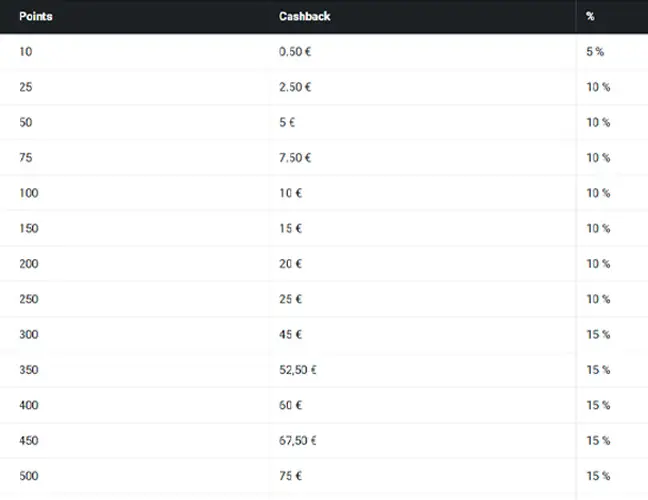The image size is (648, 500).
Task: Select the 7,50 € cashback cell
Action: coord(295,158)
